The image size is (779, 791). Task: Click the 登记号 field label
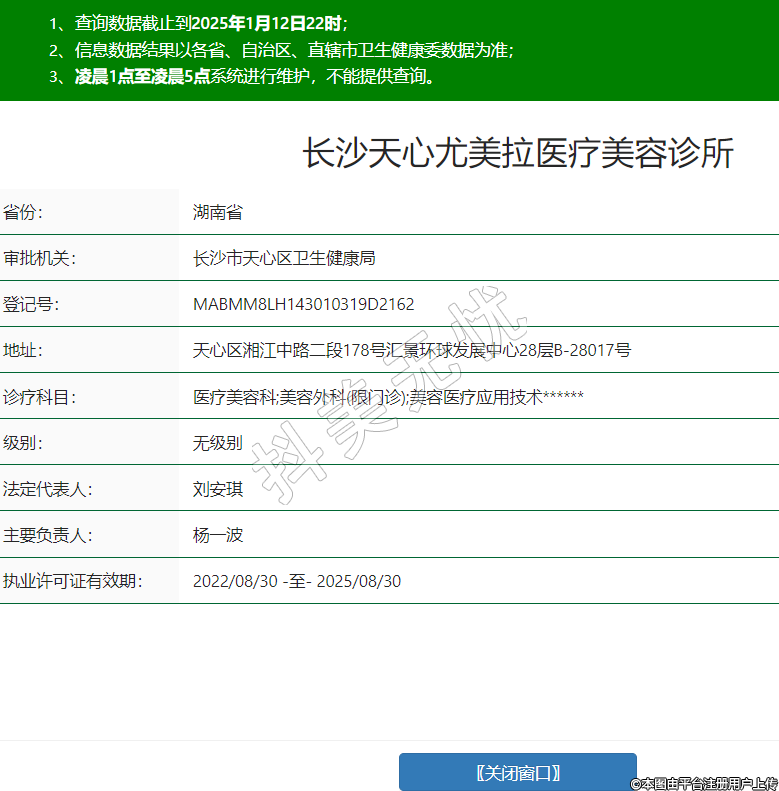(x=32, y=304)
